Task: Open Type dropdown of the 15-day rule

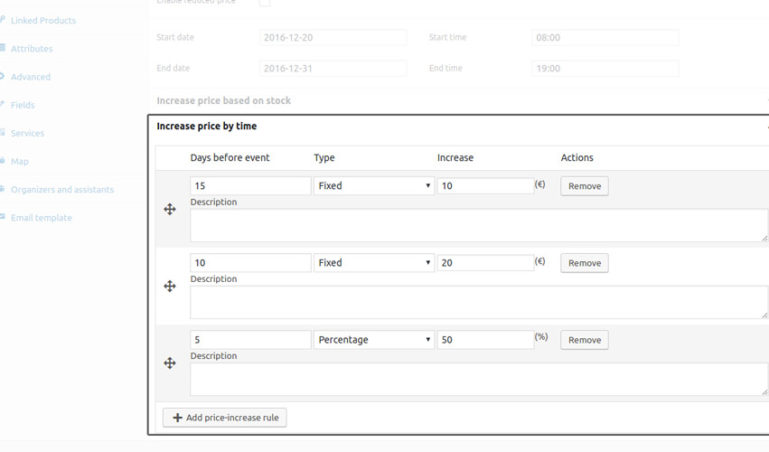Action: (x=373, y=186)
